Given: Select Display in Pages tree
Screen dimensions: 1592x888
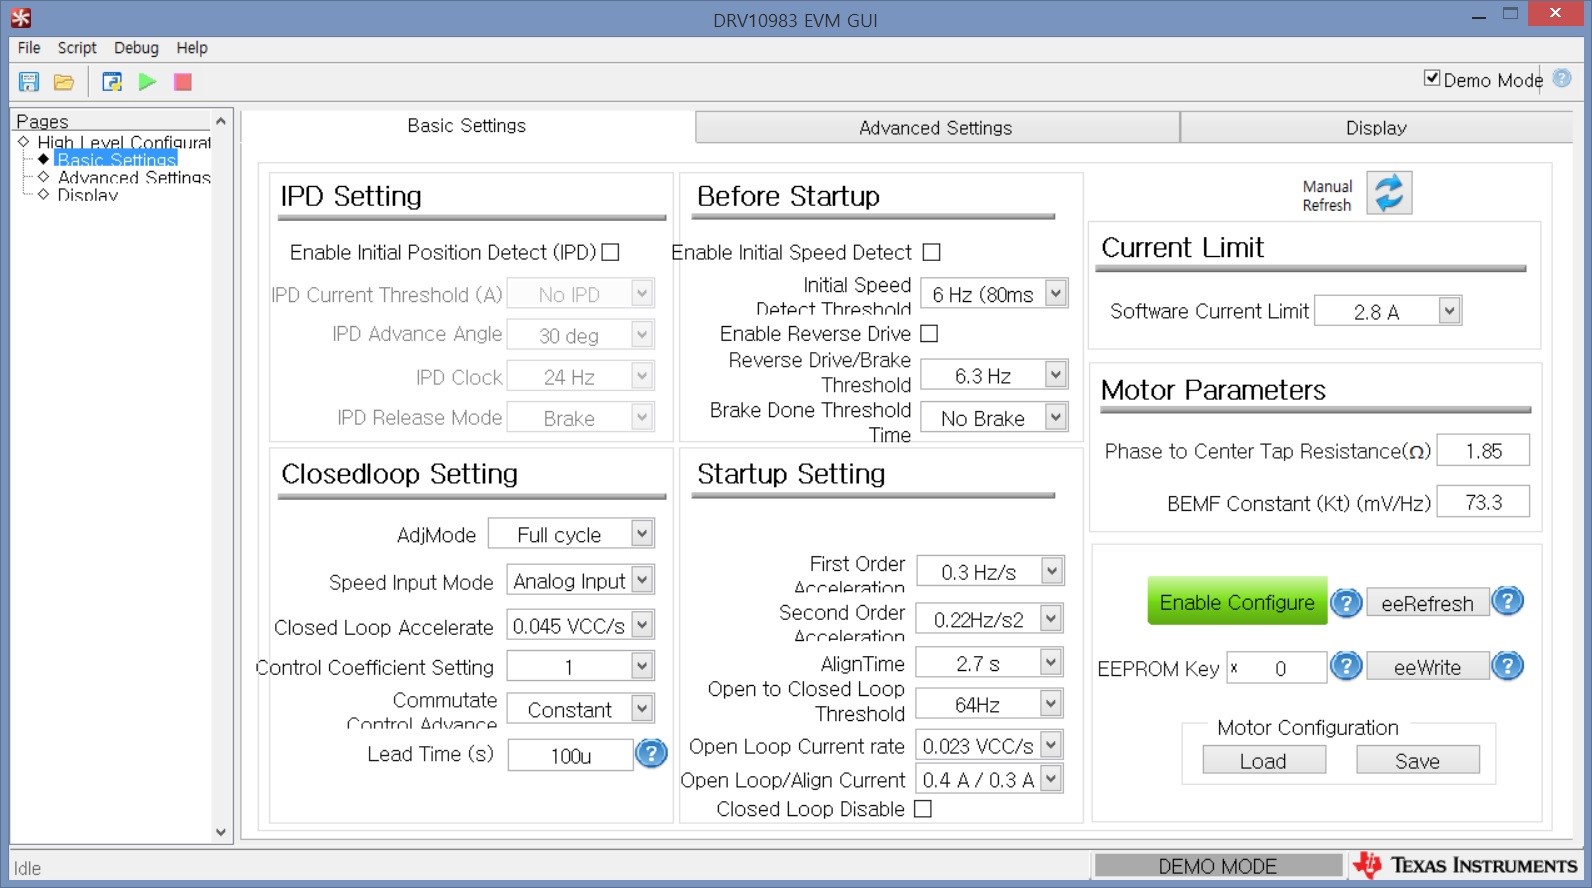Looking at the screenshot, I should (87, 195).
